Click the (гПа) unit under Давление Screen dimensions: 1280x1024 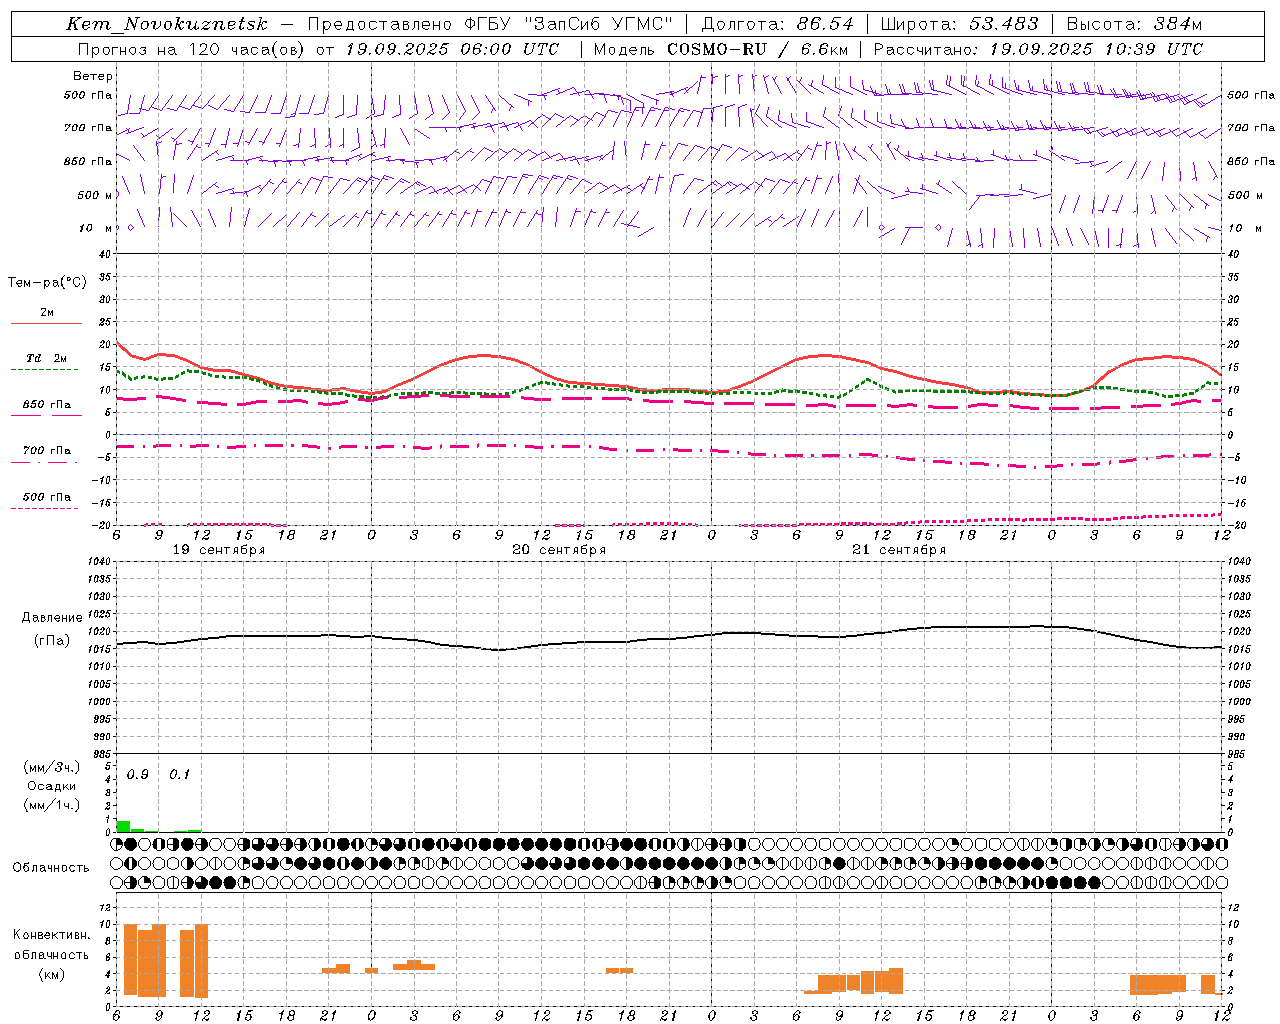pos(52,640)
